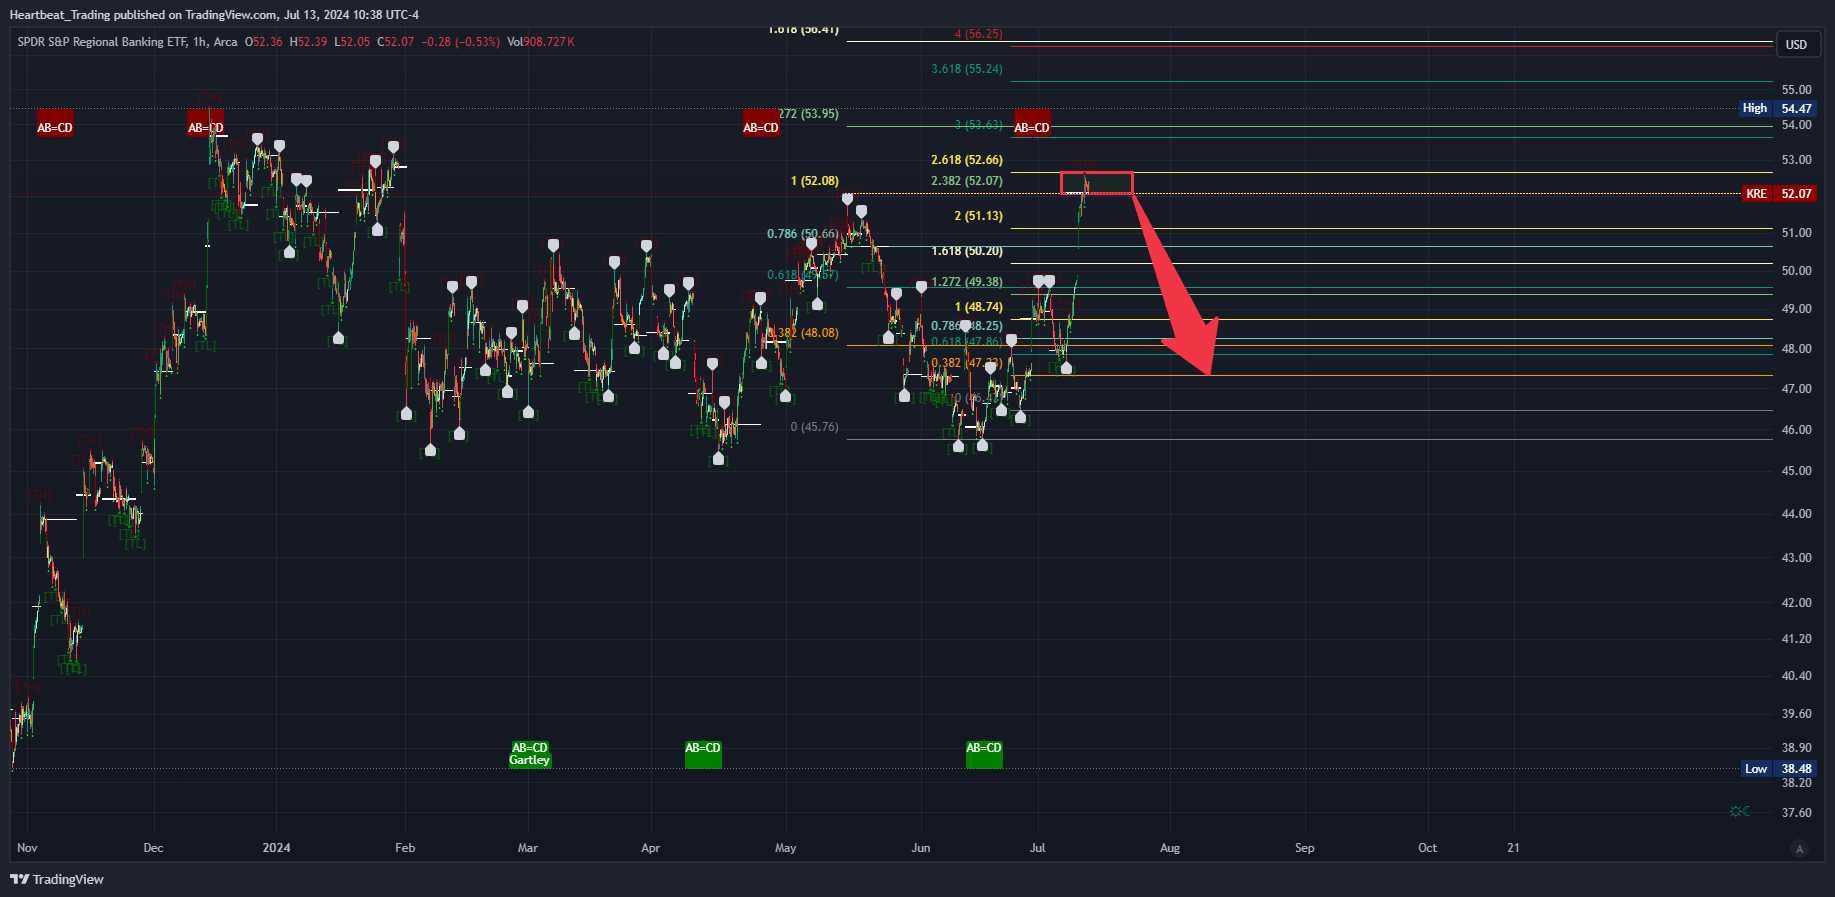
Task: Select the 3.618 (55.24) Fibonacci label
Action: (967, 69)
